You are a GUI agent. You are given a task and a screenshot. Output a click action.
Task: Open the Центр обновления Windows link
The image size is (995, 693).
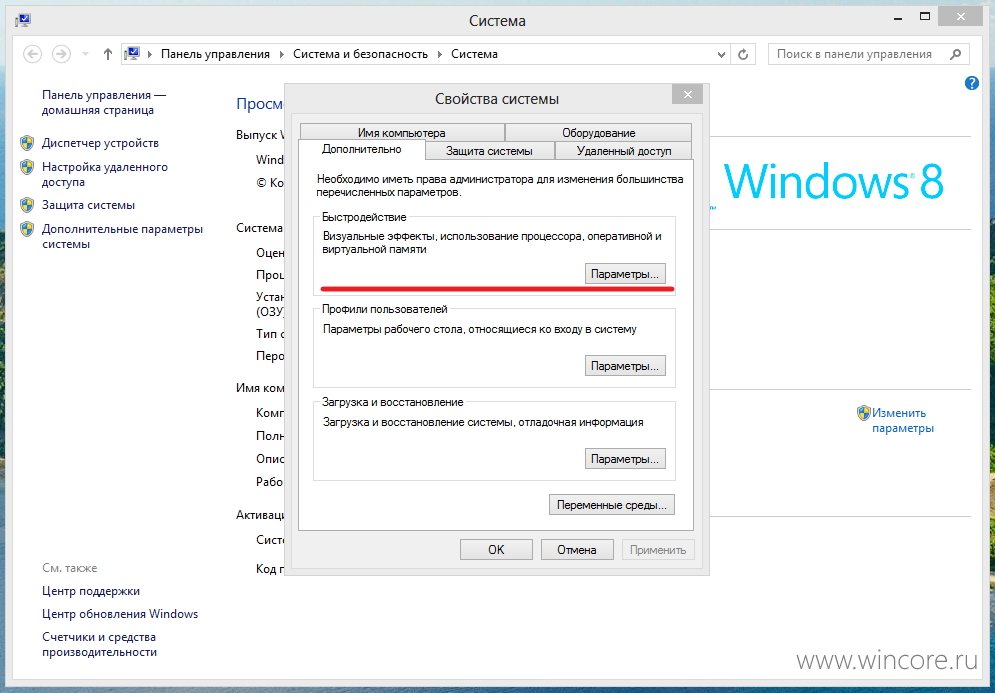(x=120, y=614)
